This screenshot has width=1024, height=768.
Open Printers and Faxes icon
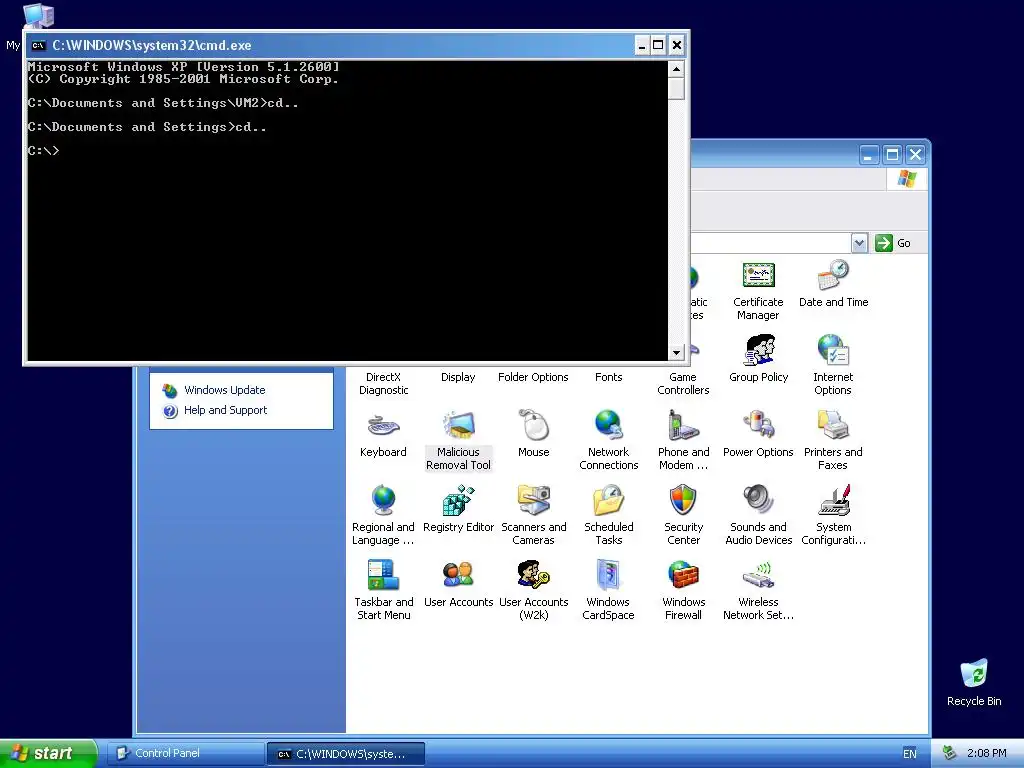(833, 441)
